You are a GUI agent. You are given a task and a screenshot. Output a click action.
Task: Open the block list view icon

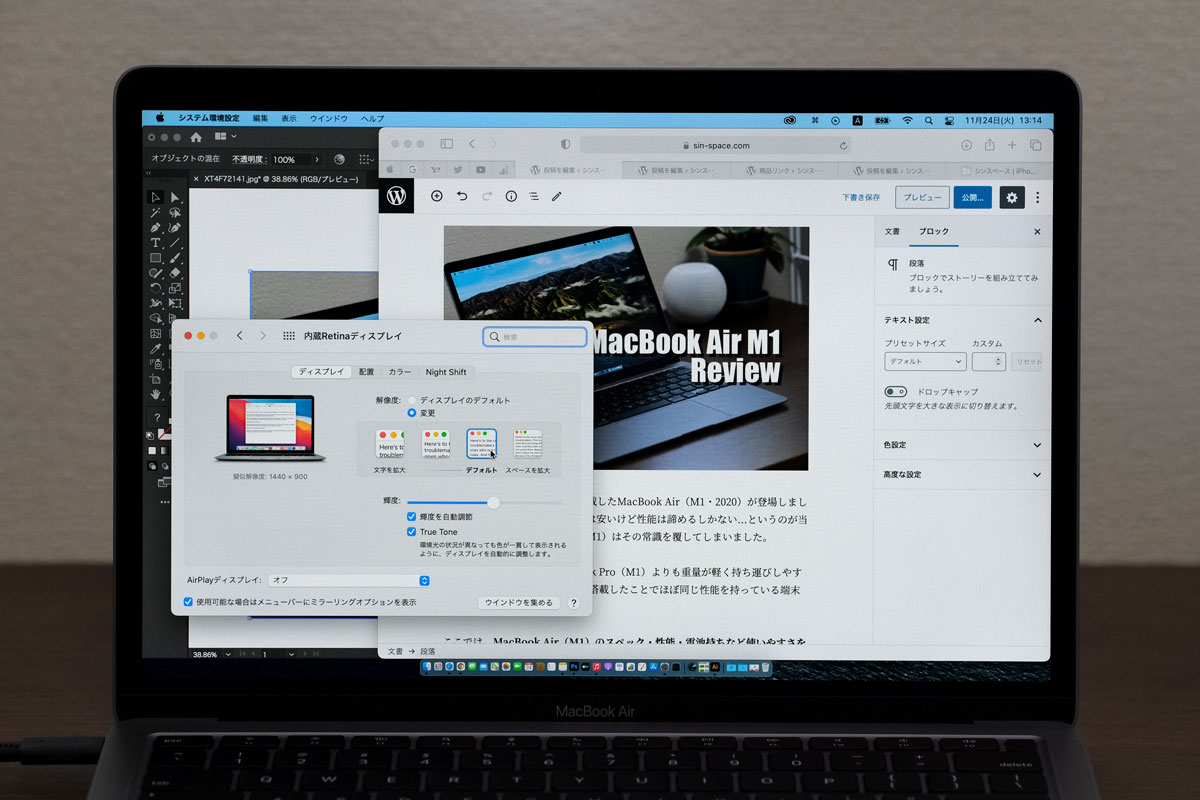coord(534,197)
